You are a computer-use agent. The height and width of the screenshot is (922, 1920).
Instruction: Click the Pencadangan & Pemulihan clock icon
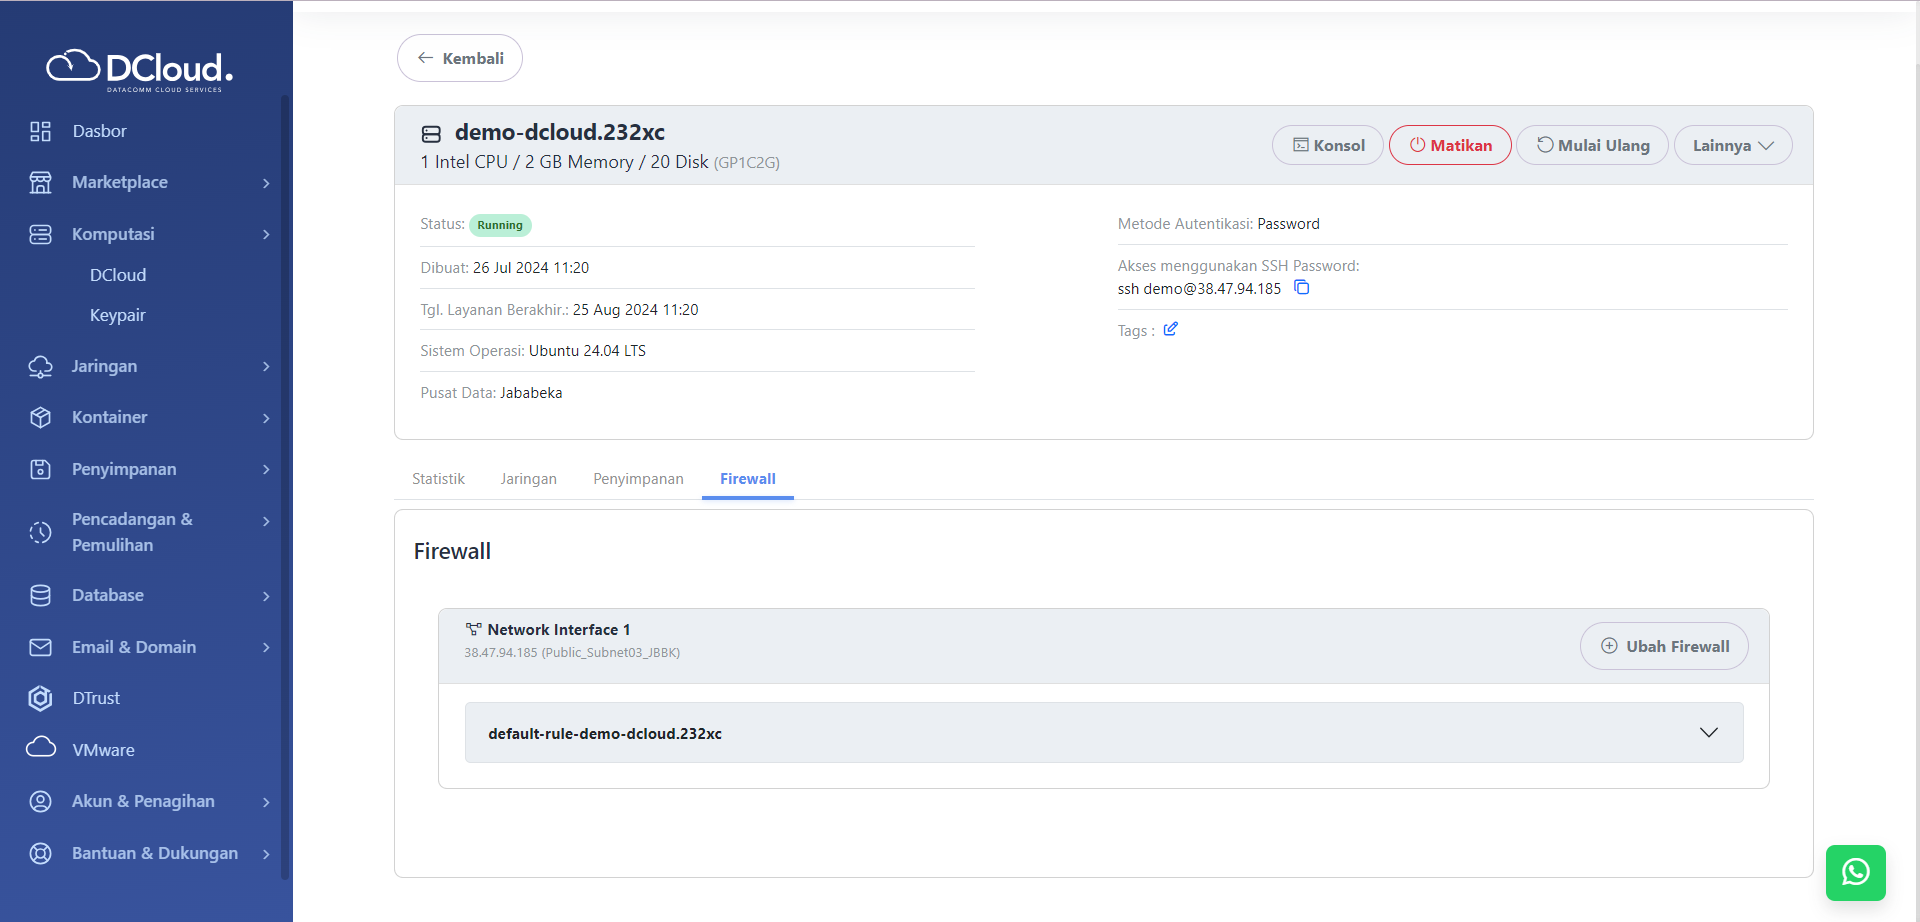40,532
